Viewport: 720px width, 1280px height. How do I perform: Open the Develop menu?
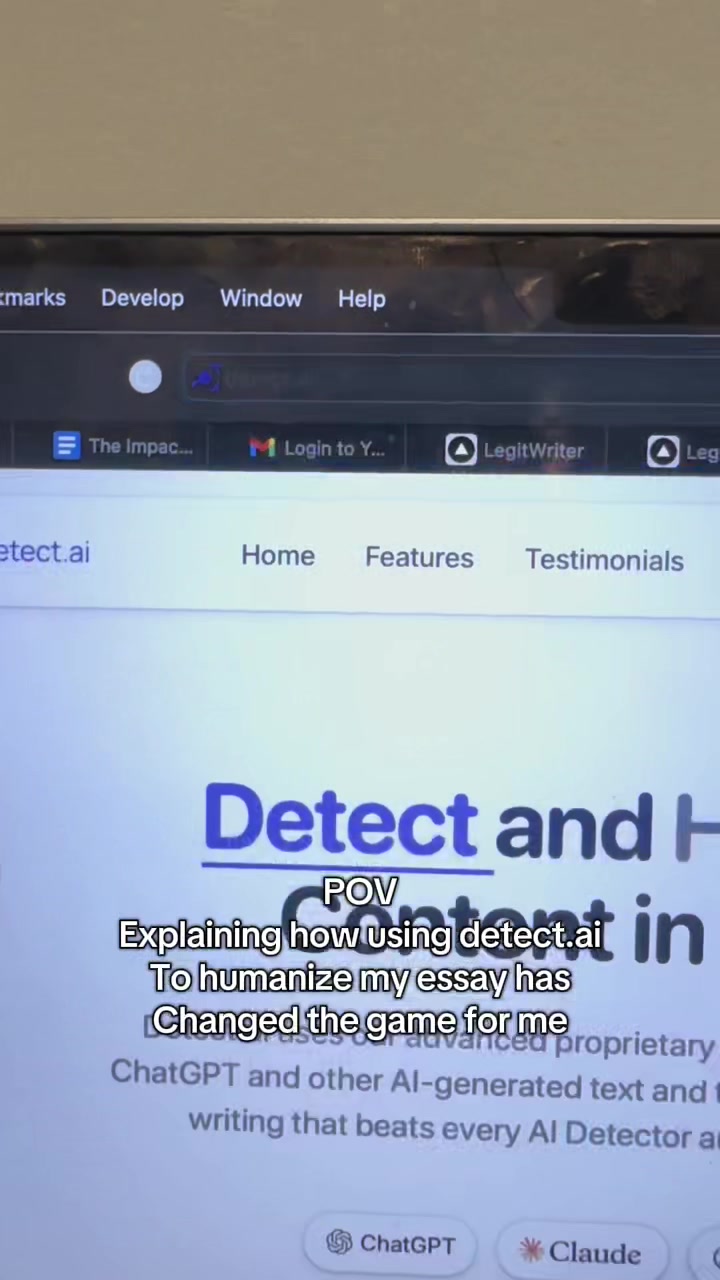click(x=142, y=298)
